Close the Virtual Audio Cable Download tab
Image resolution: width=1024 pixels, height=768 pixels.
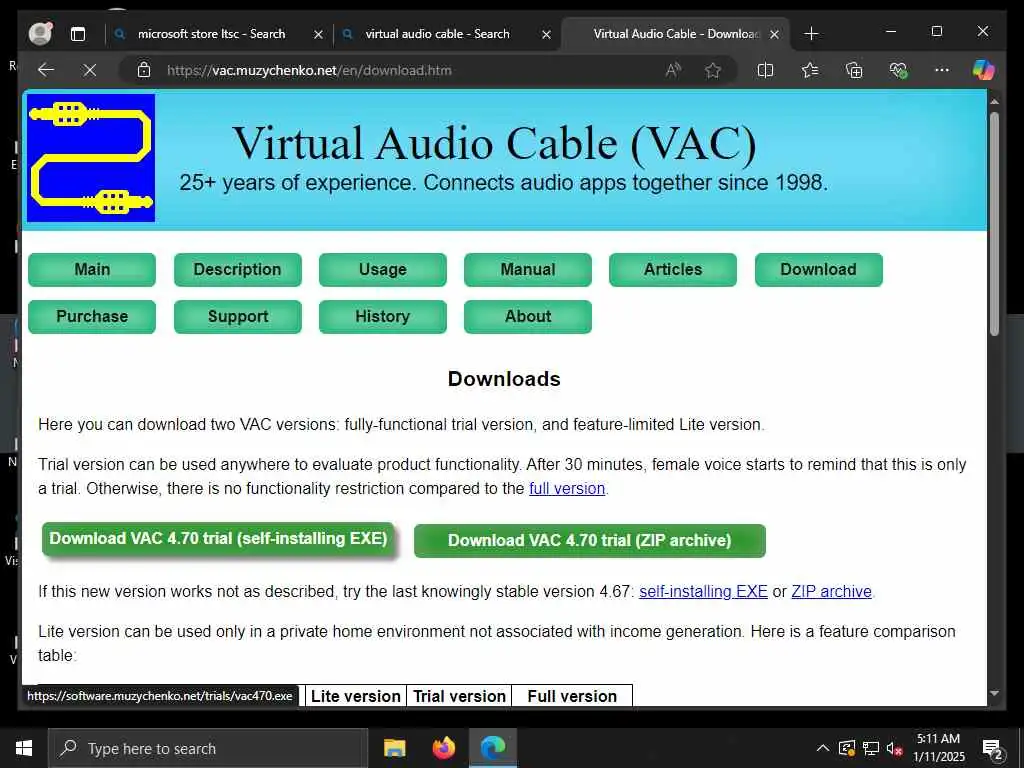click(x=775, y=35)
